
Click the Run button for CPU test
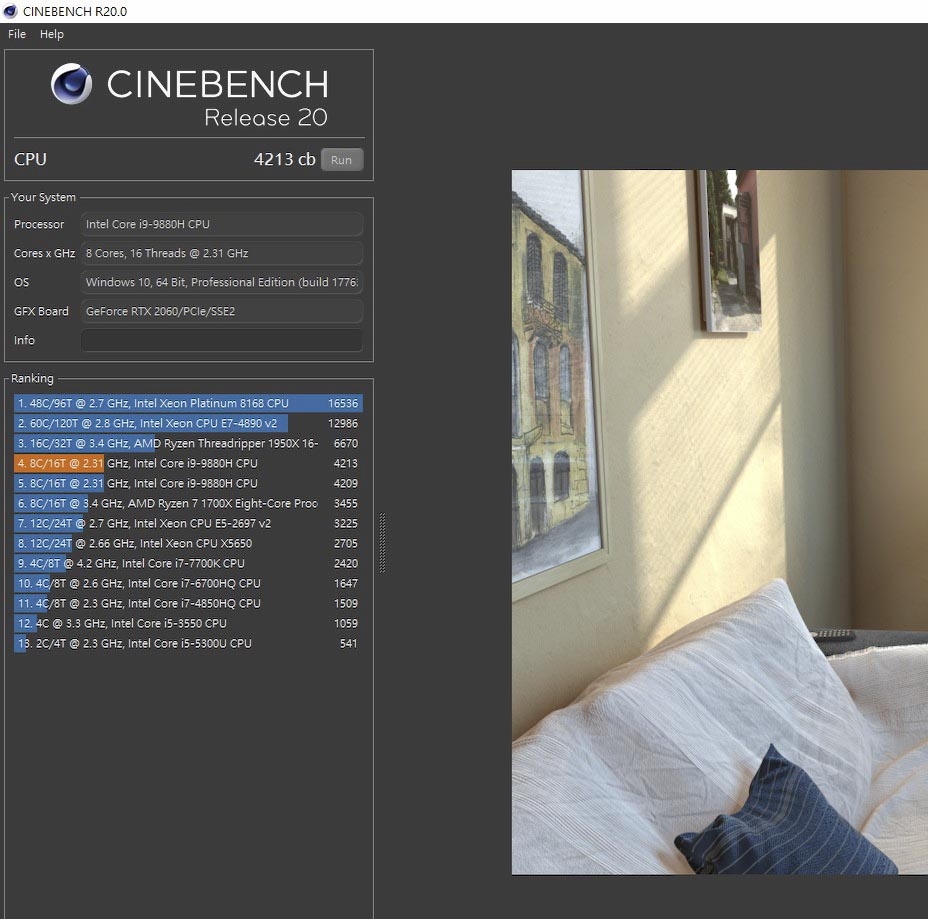(x=341, y=160)
